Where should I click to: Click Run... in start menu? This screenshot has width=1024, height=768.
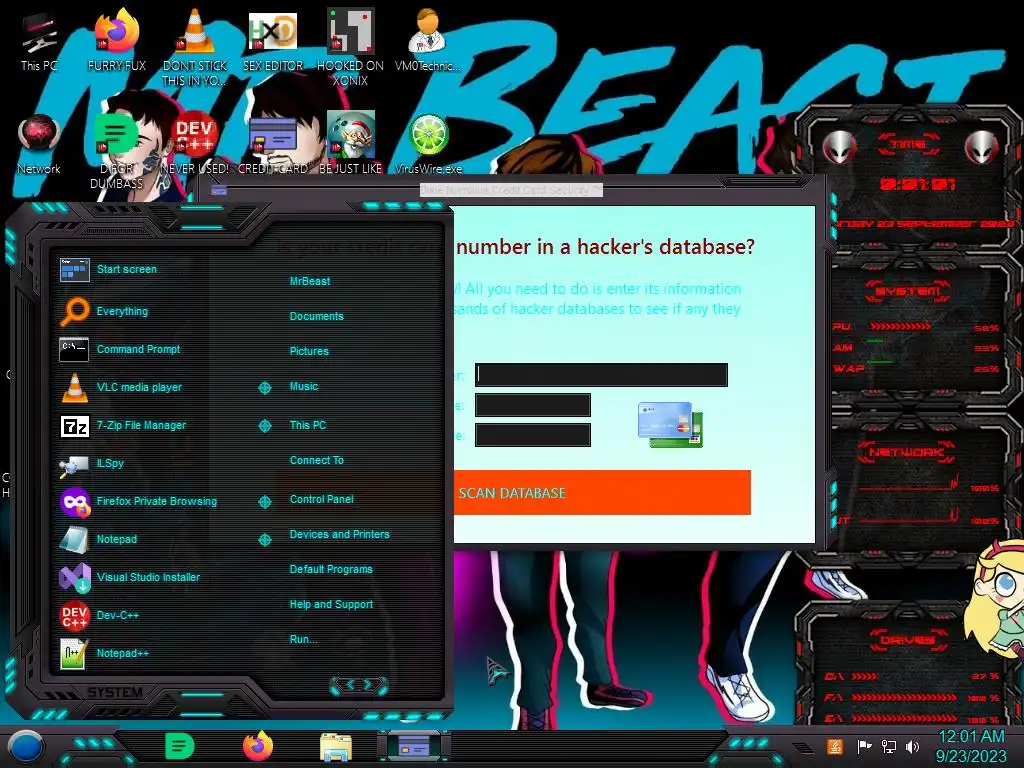point(303,639)
